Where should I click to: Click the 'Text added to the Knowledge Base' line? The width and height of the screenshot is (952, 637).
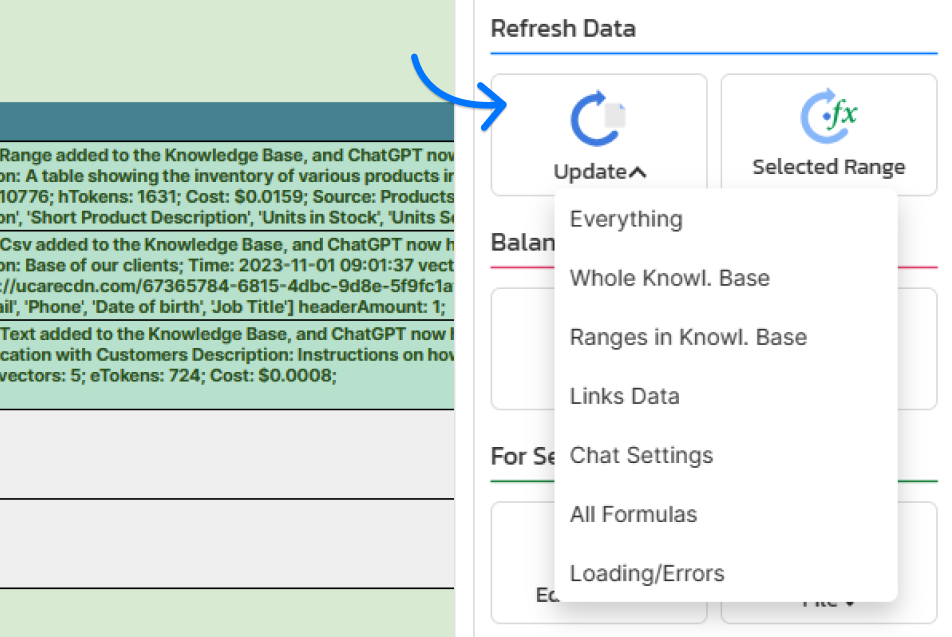[227, 333]
